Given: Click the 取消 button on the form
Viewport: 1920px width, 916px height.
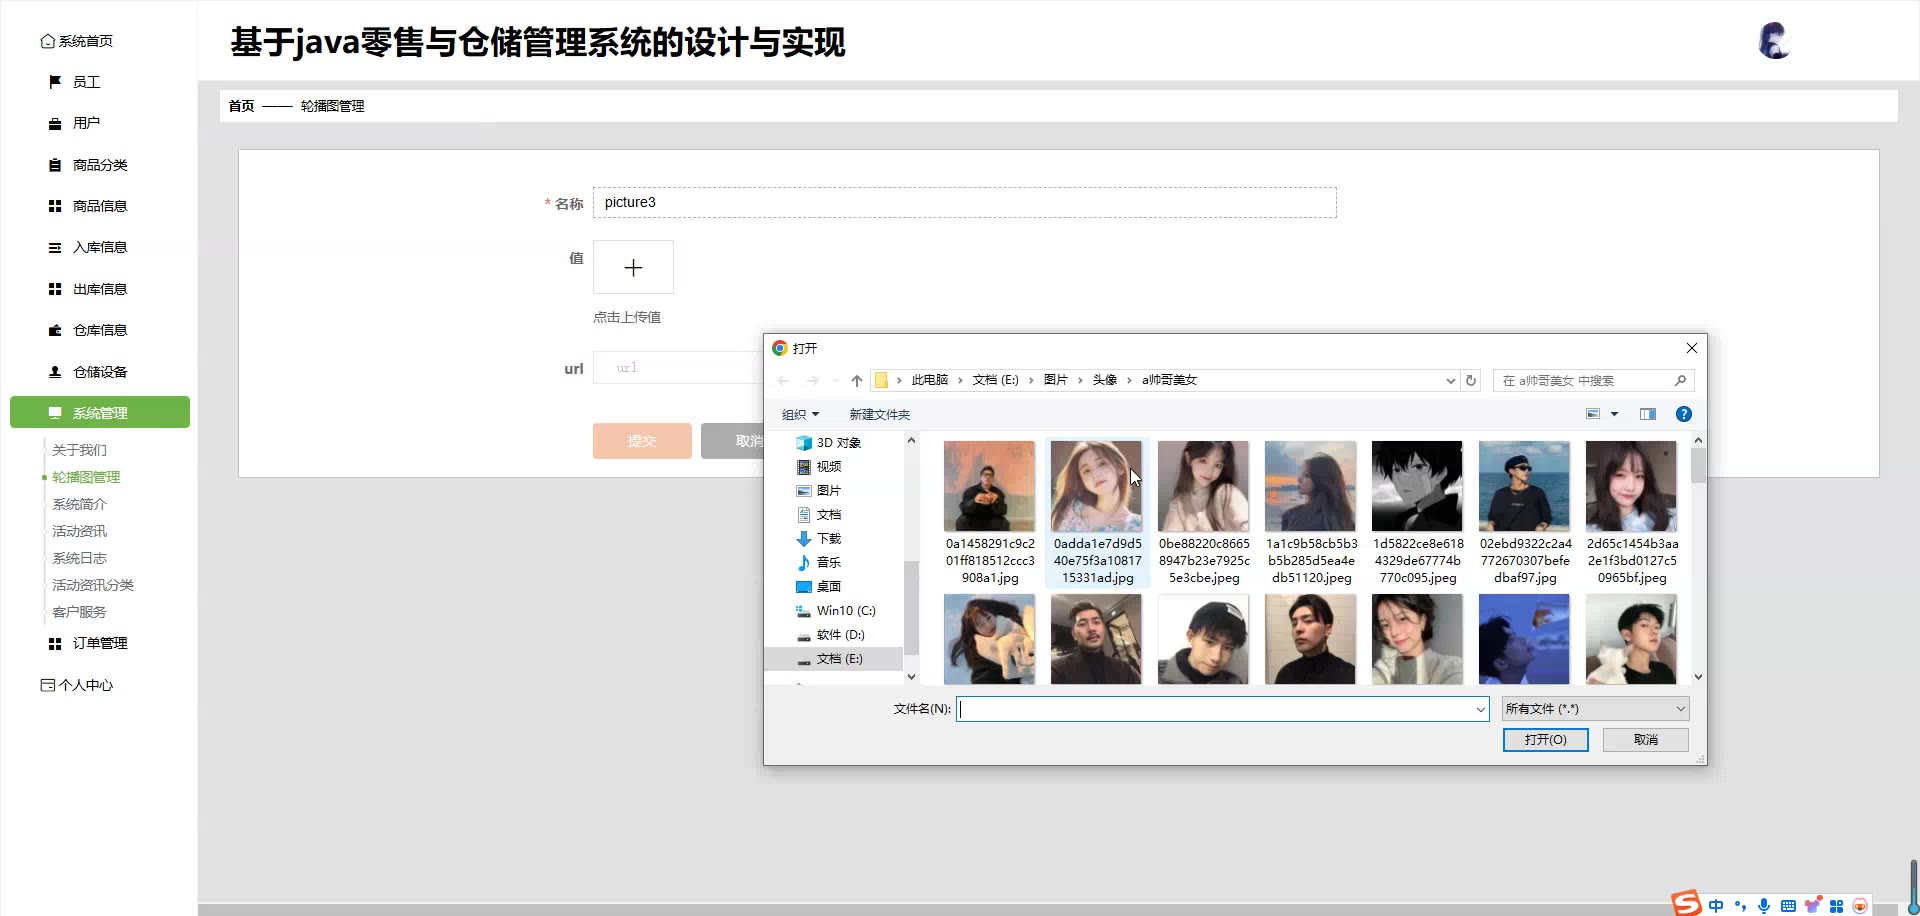Looking at the screenshot, I should pos(732,441).
